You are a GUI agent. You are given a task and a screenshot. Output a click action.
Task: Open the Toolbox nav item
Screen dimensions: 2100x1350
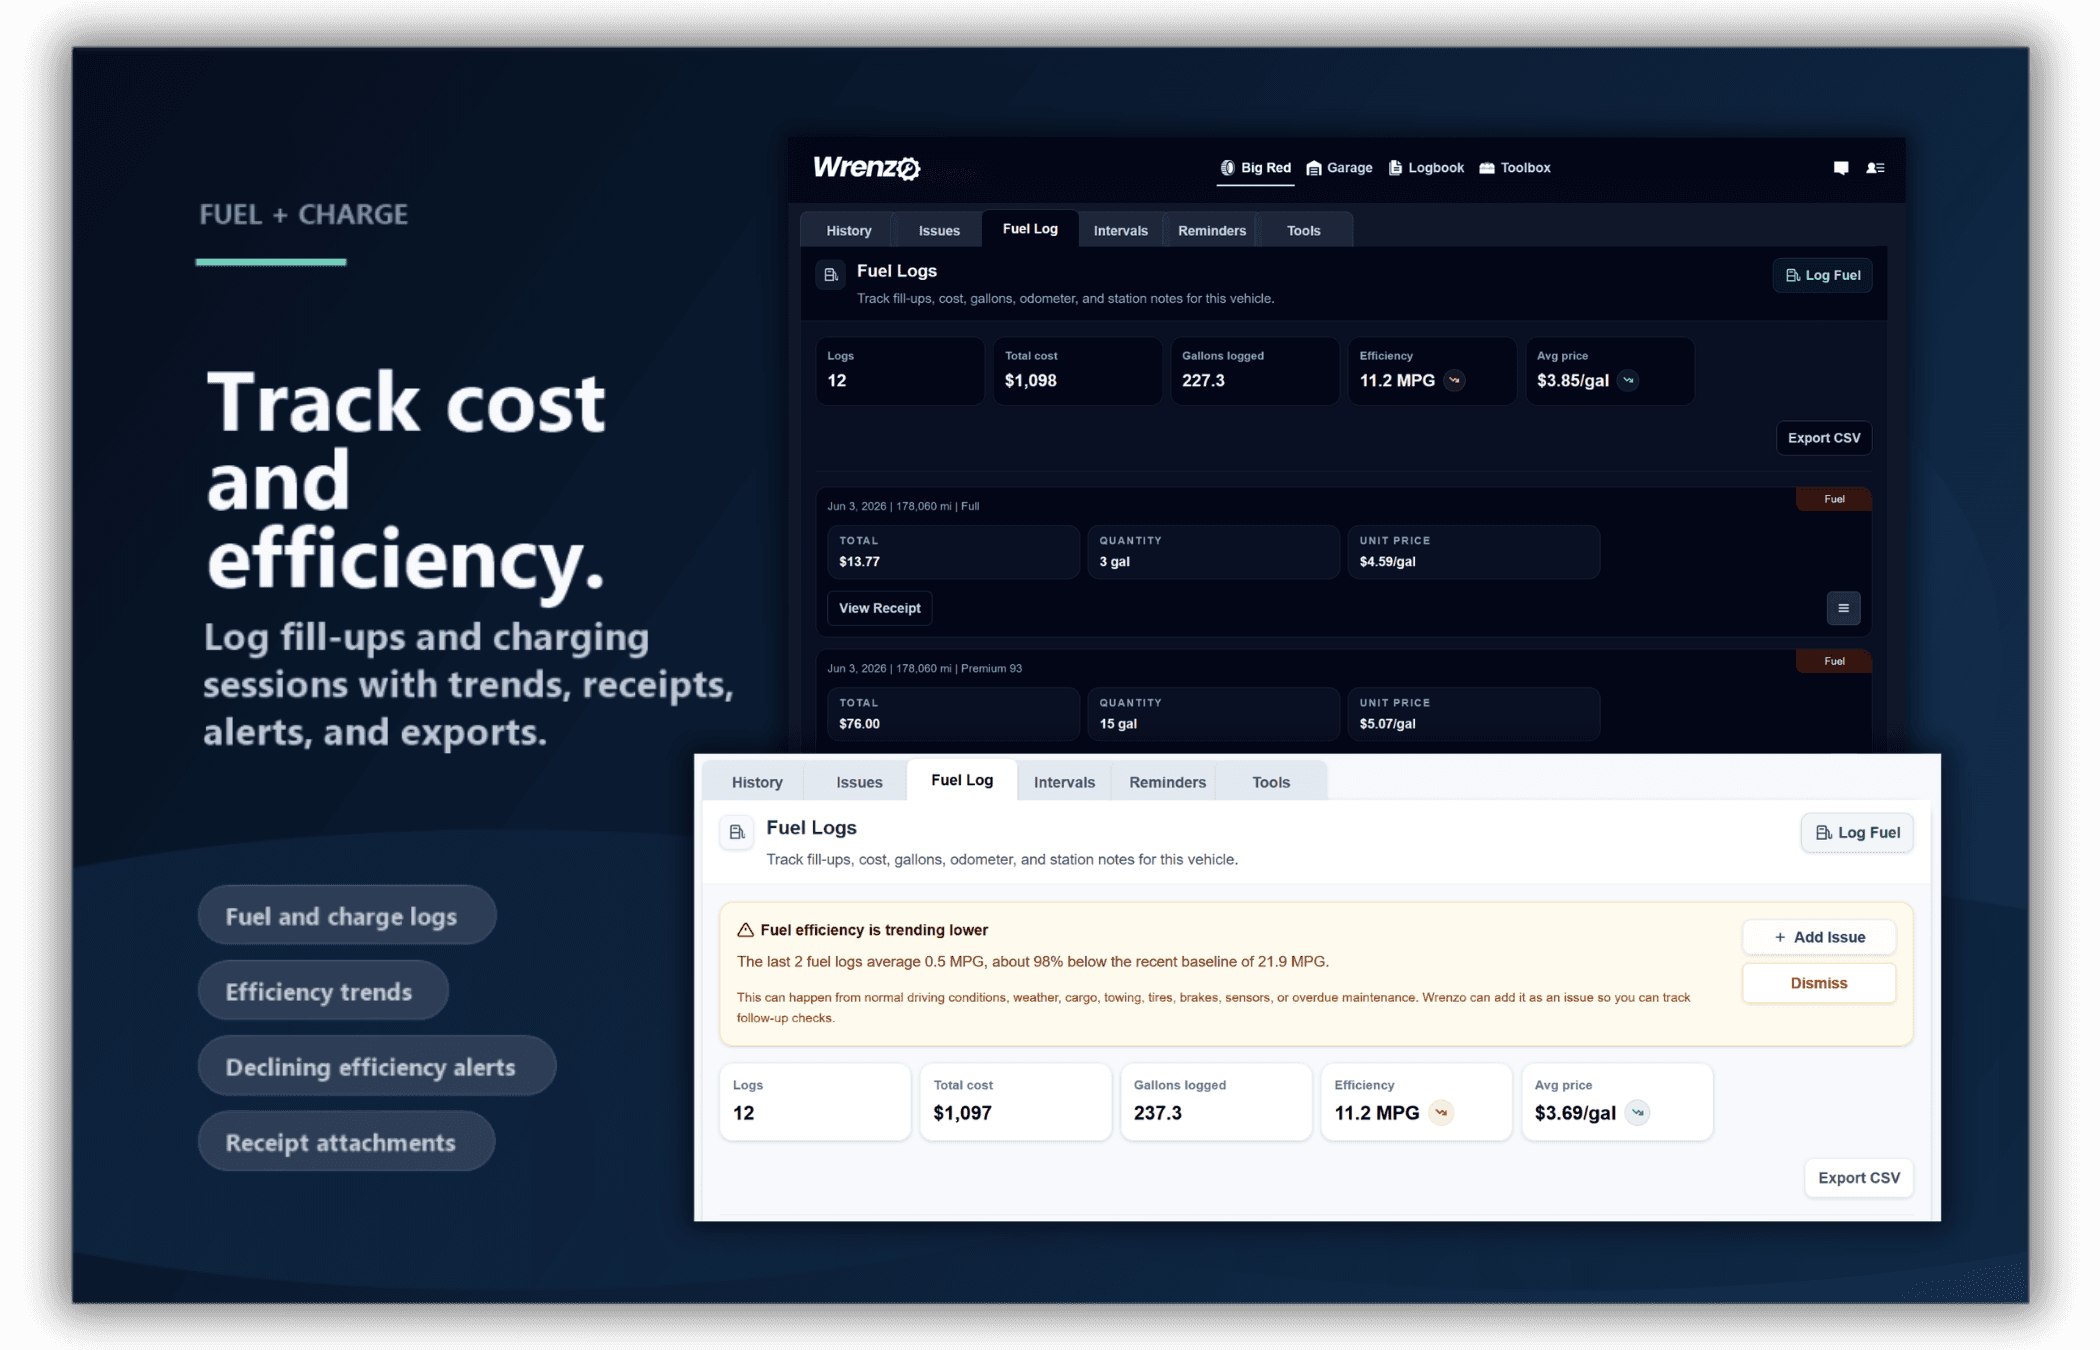(x=1515, y=168)
